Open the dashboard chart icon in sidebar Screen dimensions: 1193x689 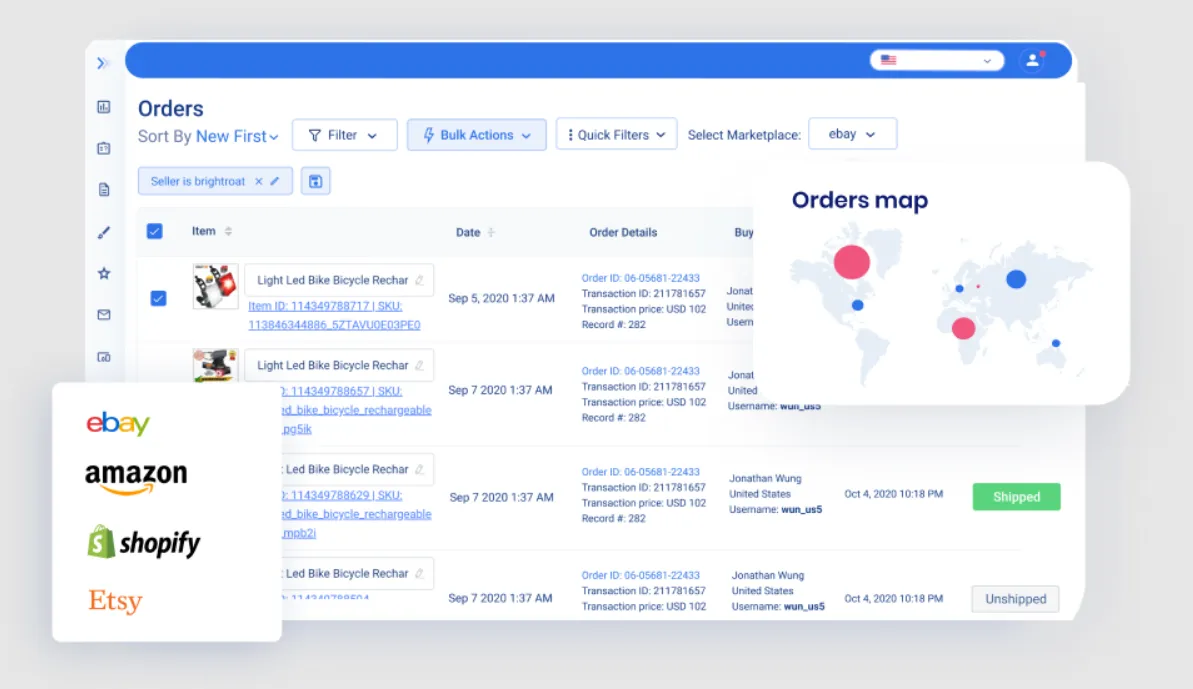click(104, 107)
